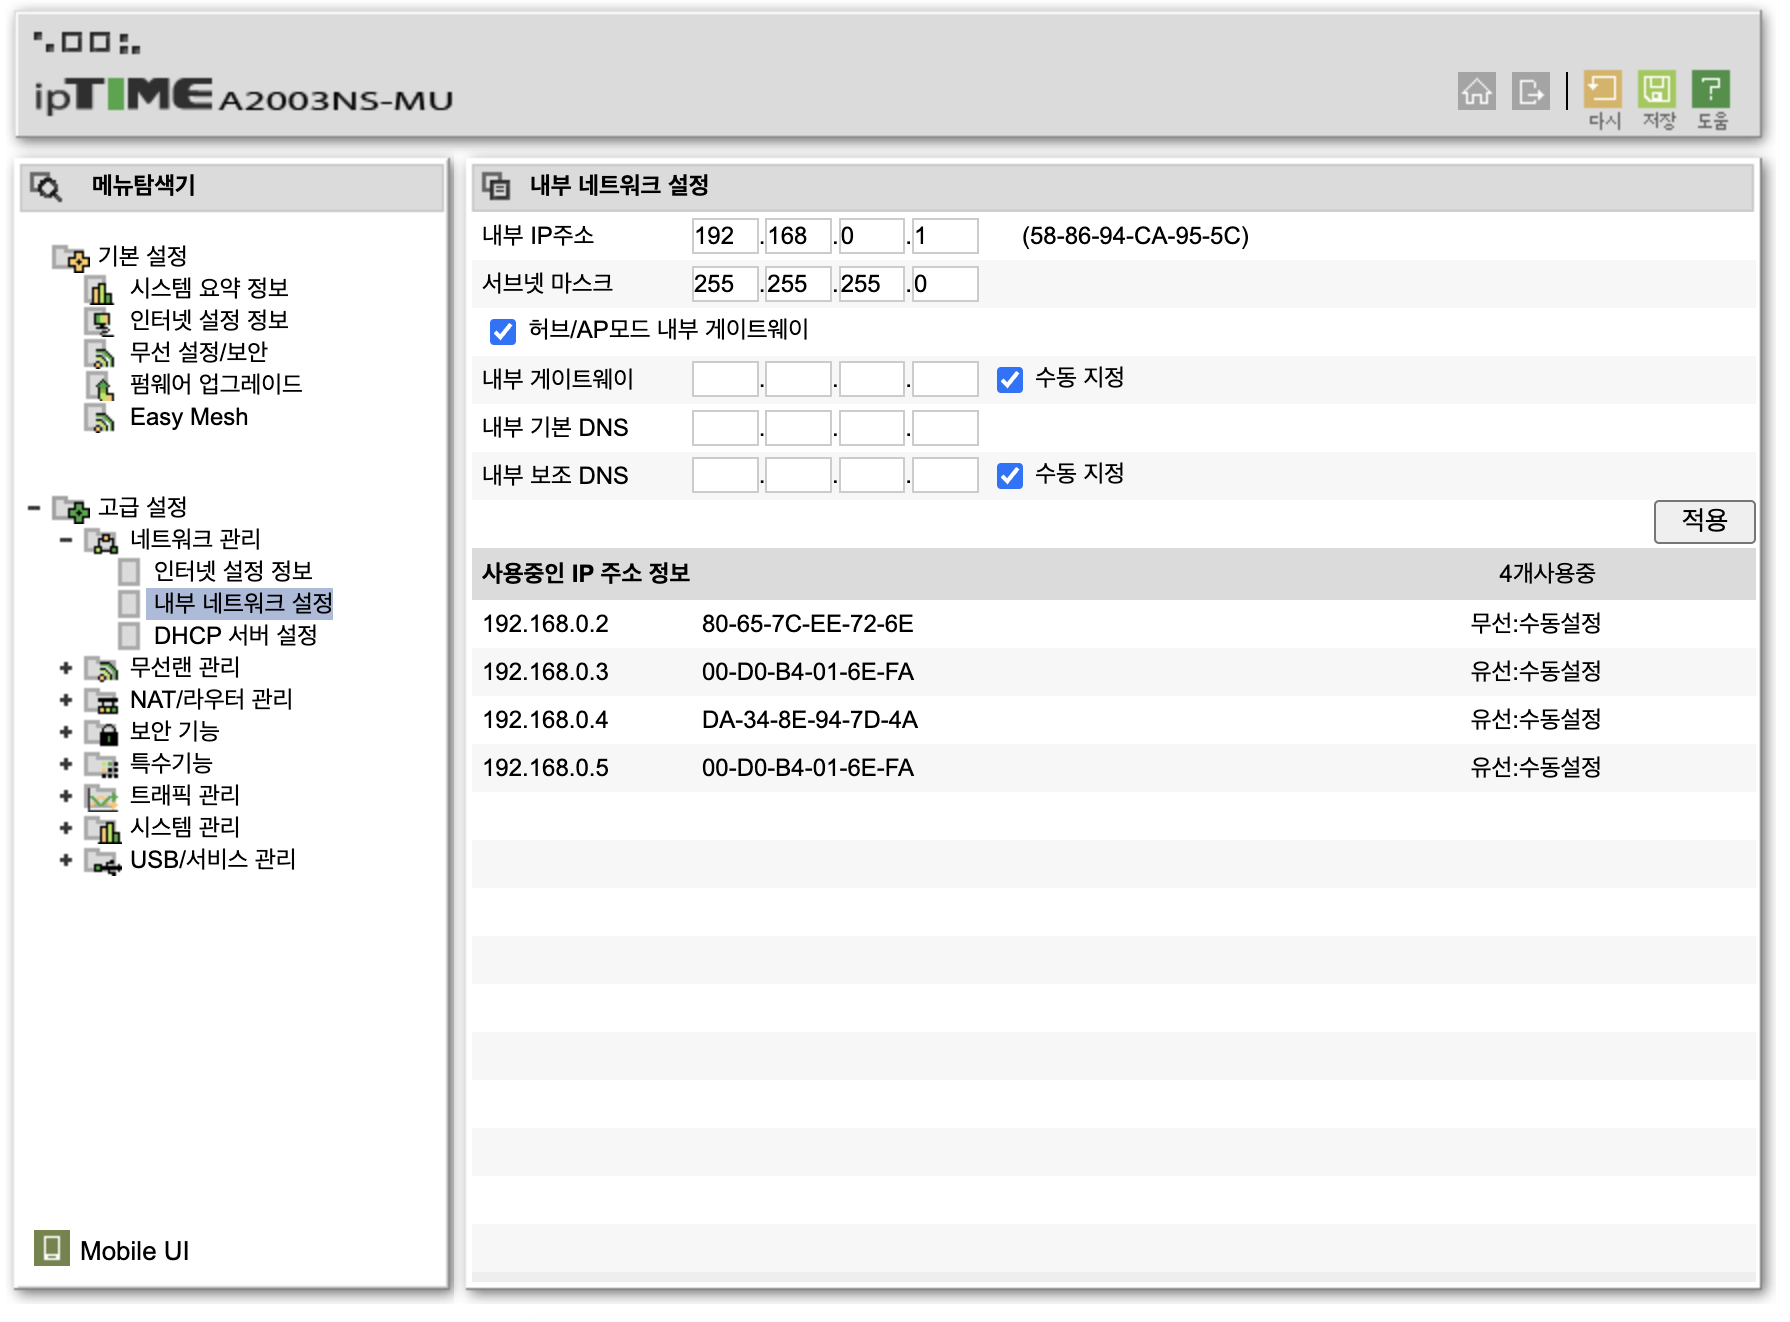Image resolution: width=1790 pixels, height=1322 pixels.
Task: Click the first octet field of 내부 IP주소
Action: pyautogui.click(x=724, y=236)
